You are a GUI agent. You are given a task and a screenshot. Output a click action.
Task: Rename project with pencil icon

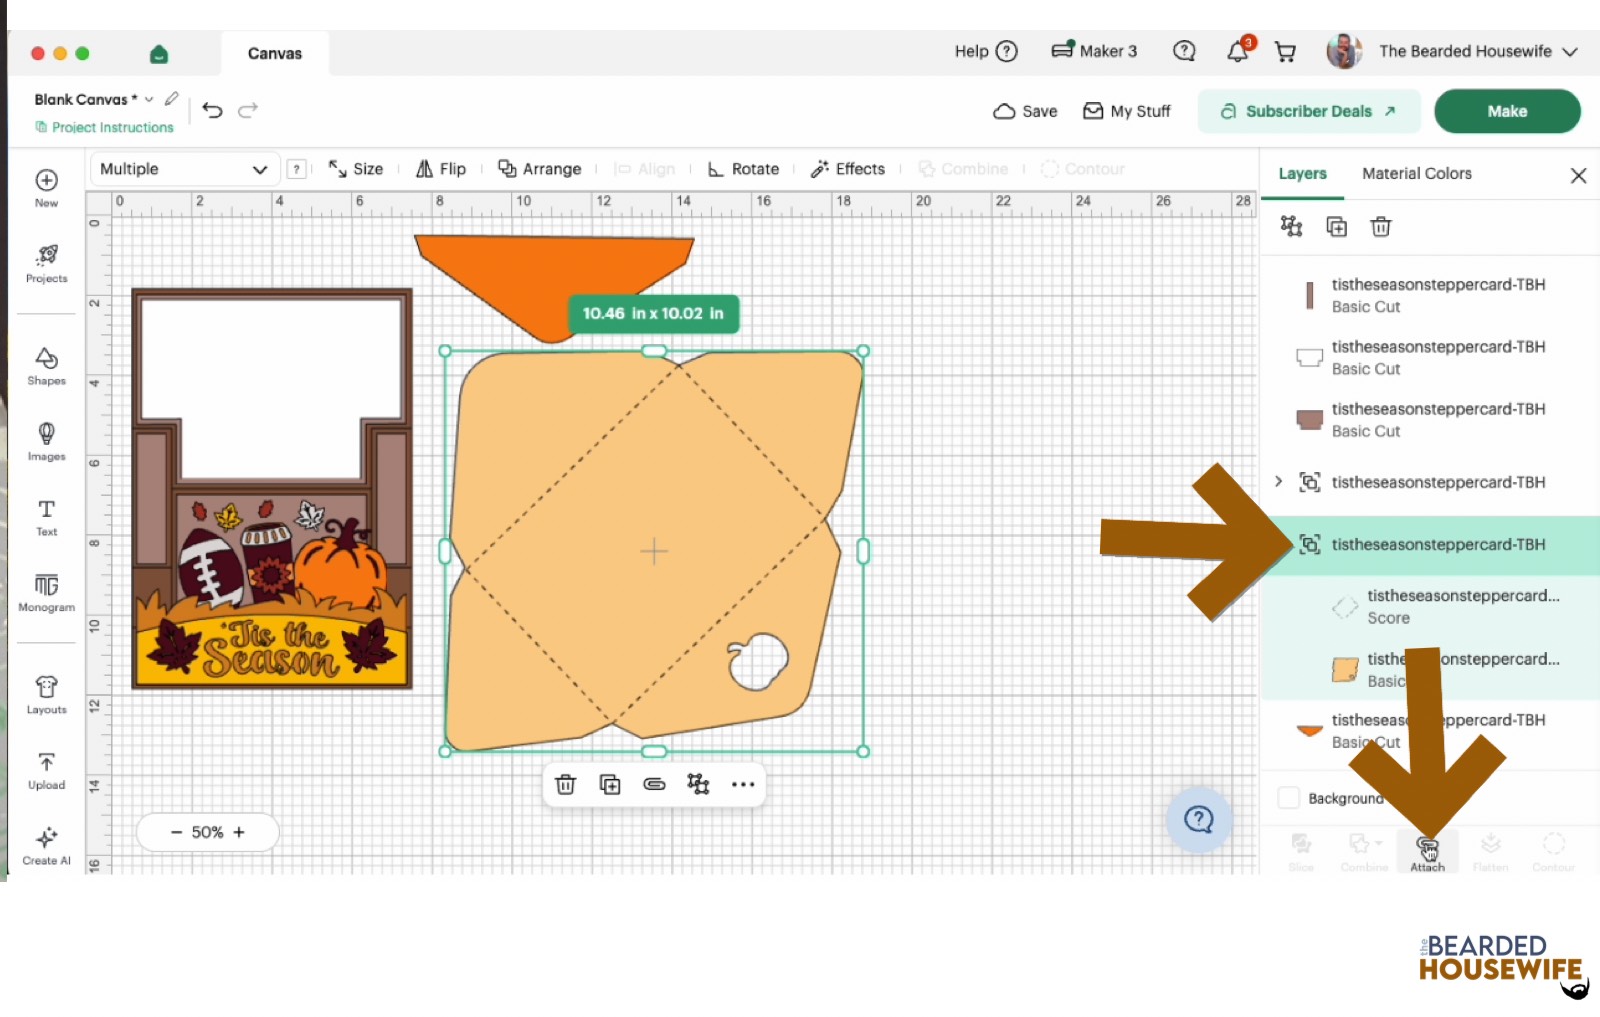[172, 98]
